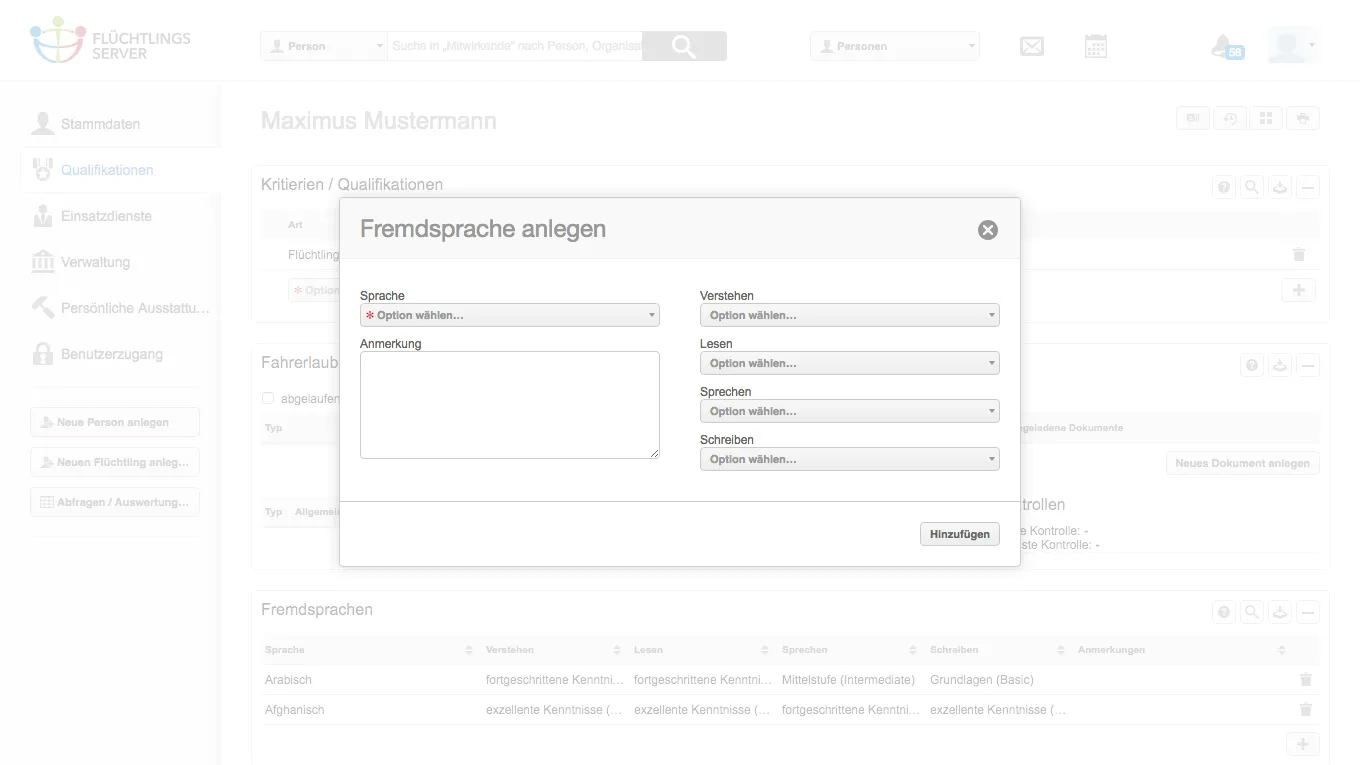1360x765 pixels.
Task: Focus the Anmerkung text area
Action: 510,405
